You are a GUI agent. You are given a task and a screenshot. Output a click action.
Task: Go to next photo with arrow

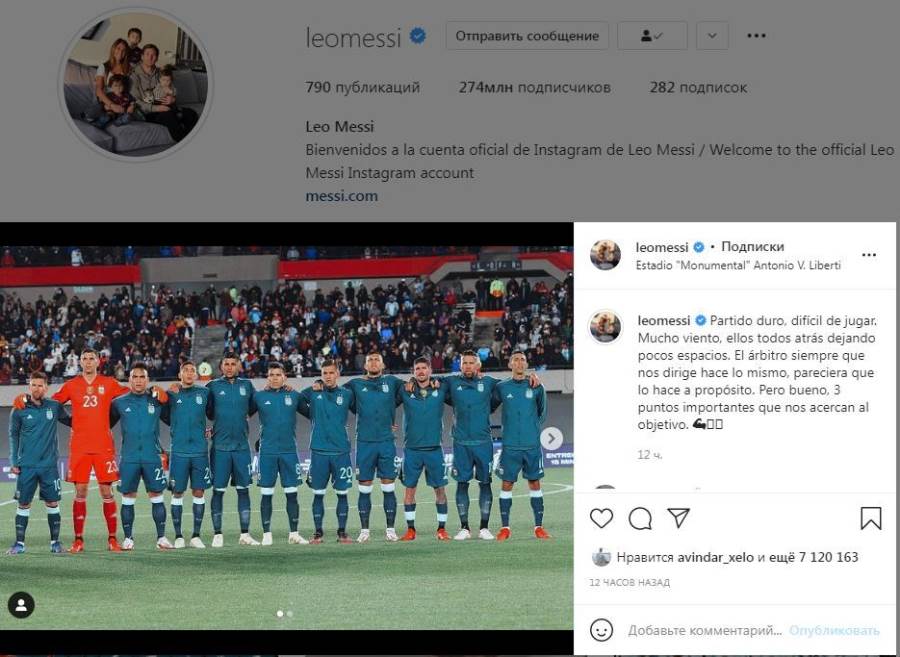pos(551,438)
